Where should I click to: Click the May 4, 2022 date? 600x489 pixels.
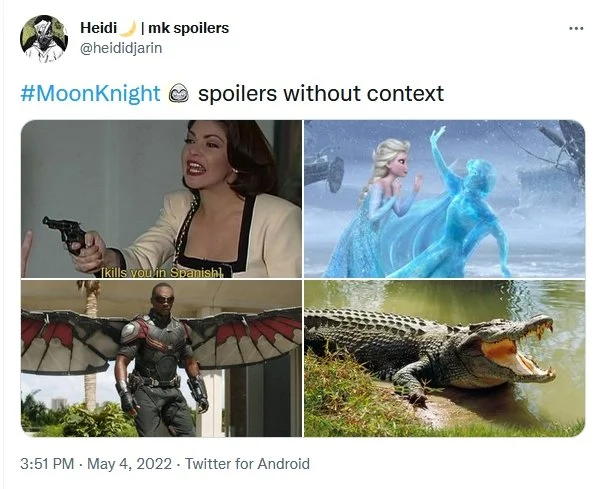point(129,464)
